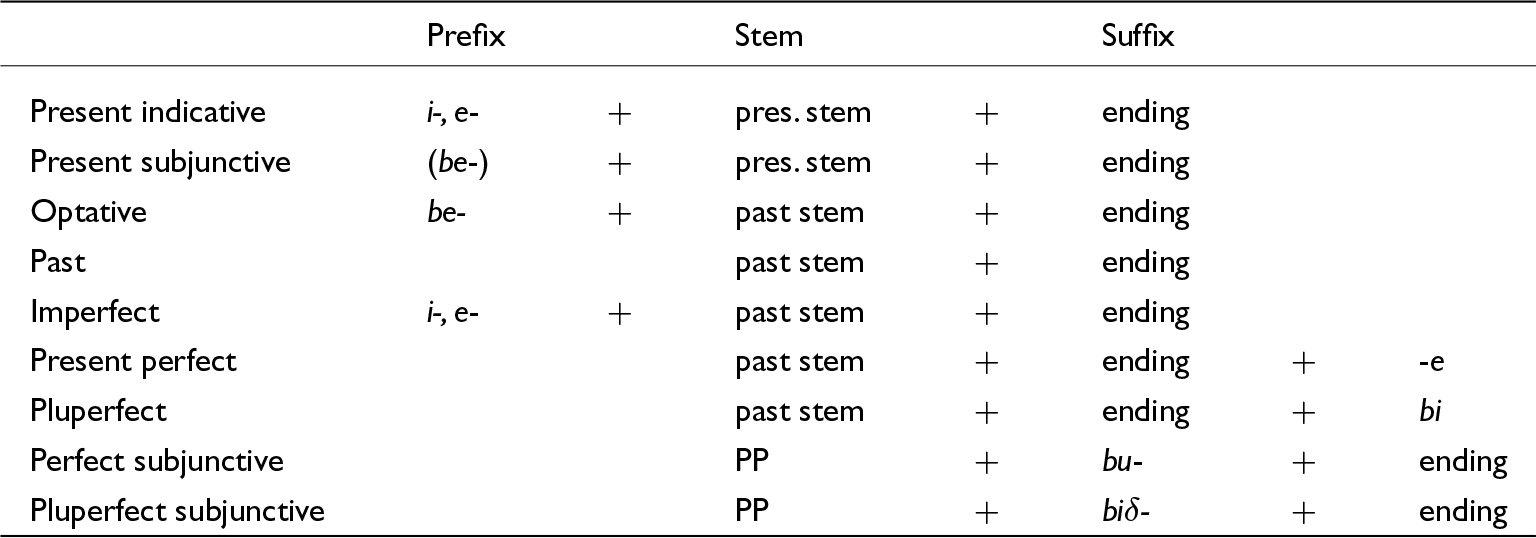Select the Pluperfect subjunctive row label
Screen dimensions: 1536x538
(x=177, y=511)
